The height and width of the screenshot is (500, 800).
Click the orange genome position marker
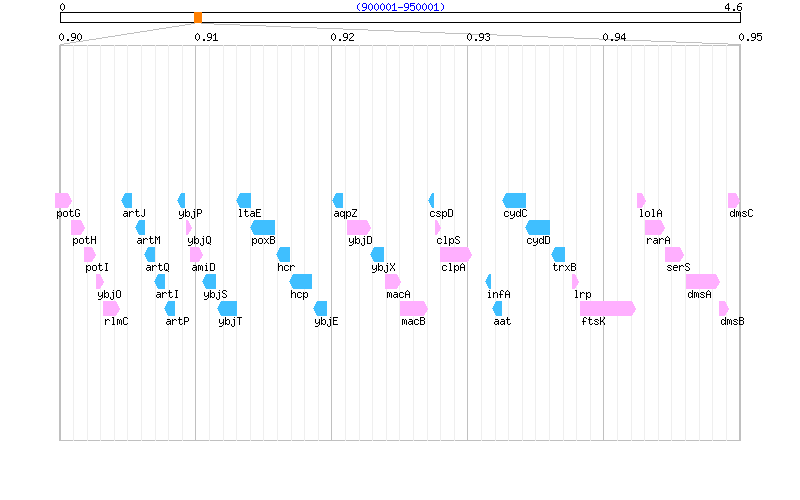(197, 18)
